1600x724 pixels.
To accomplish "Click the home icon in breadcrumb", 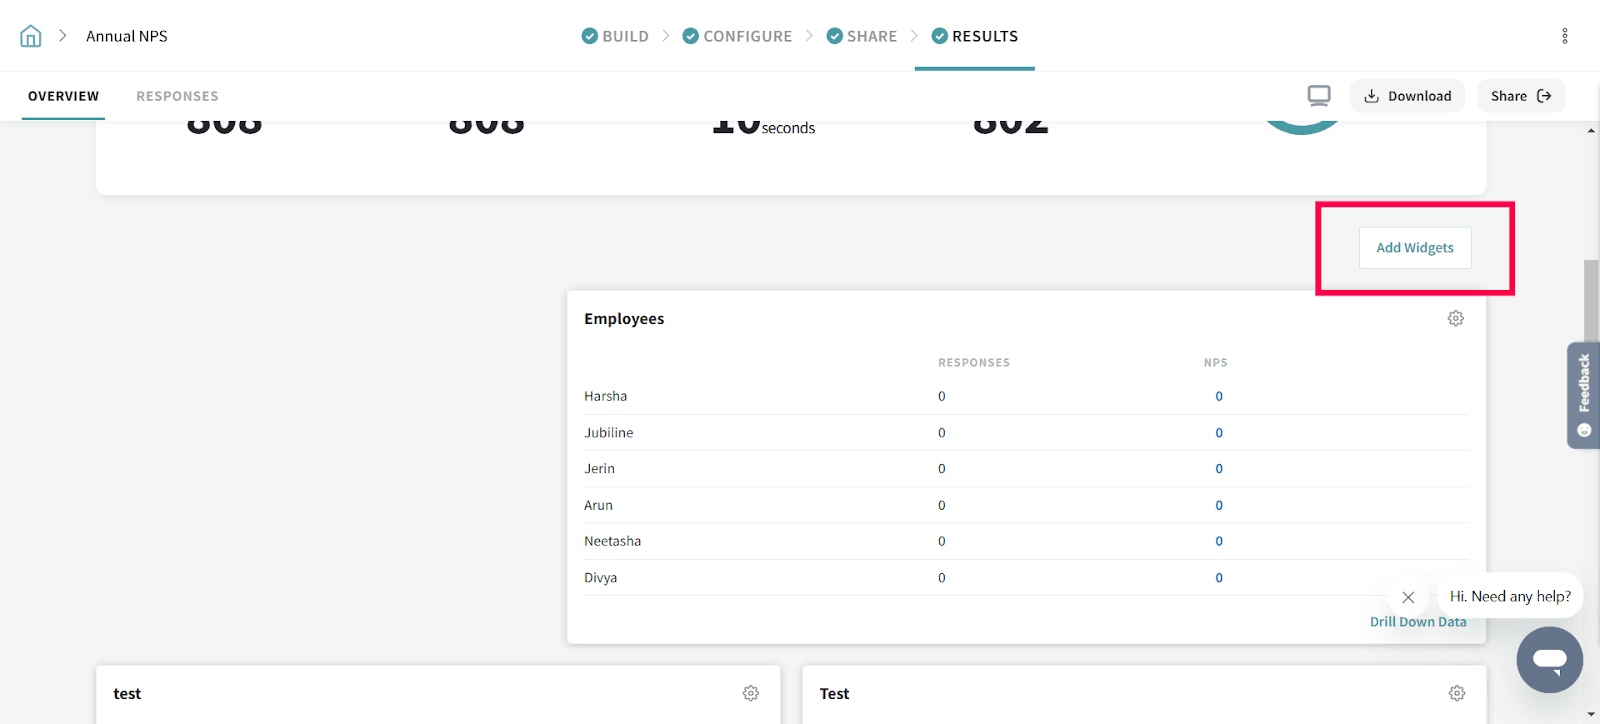I will pos(31,36).
